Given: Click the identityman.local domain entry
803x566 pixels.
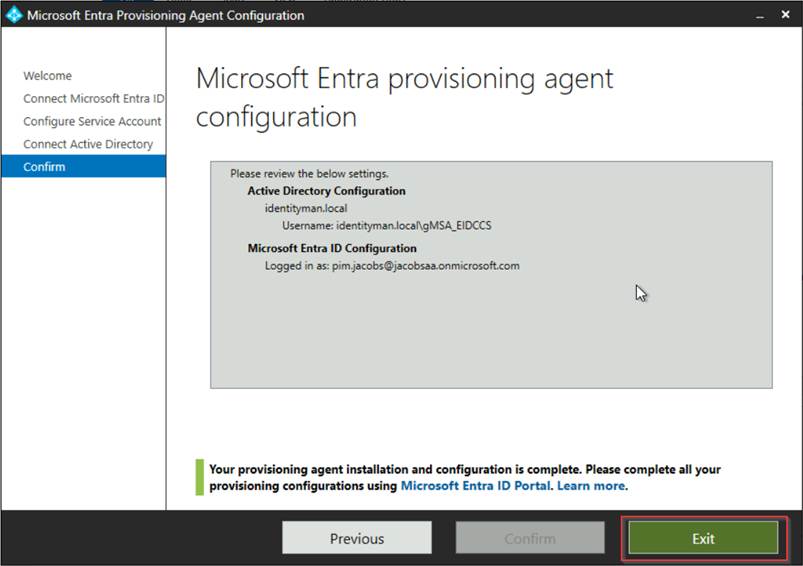Looking at the screenshot, I should tap(307, 208).
